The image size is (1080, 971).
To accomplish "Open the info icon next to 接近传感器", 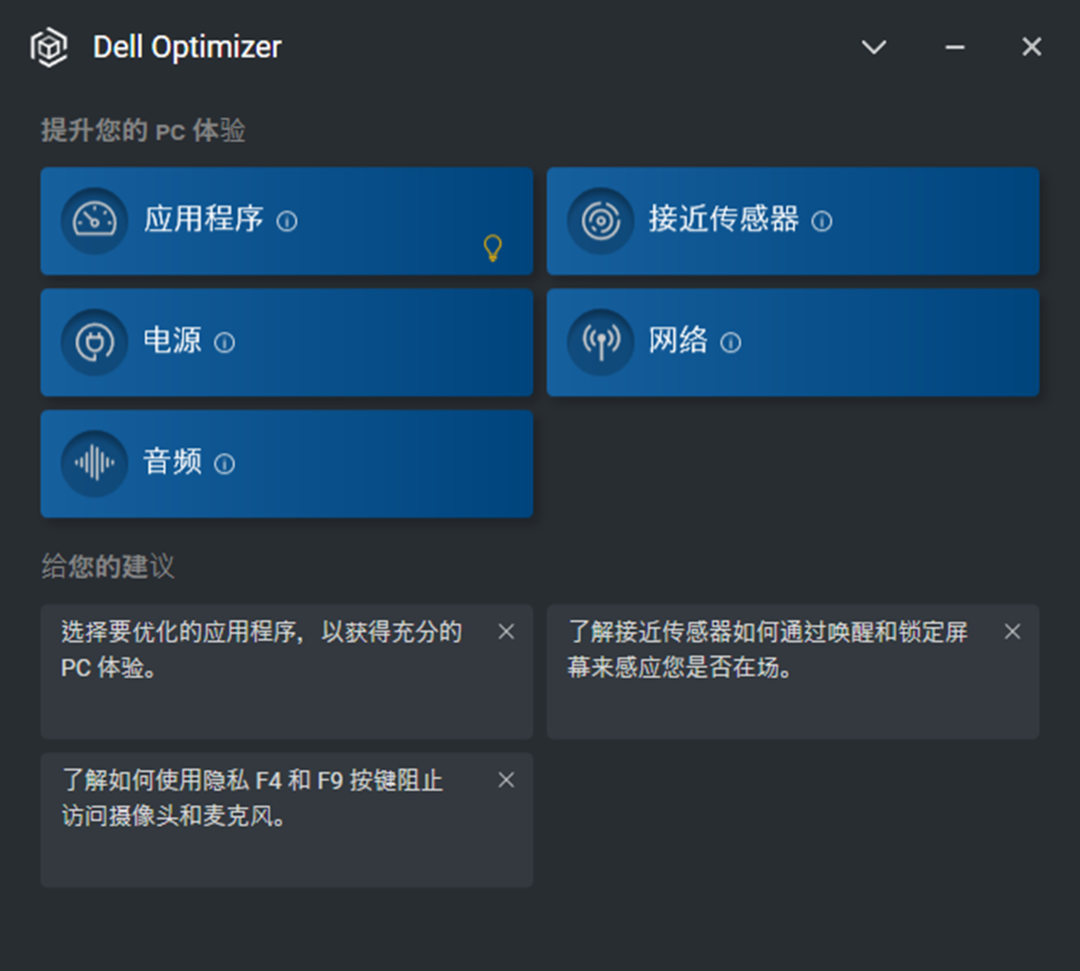I will (821, 222).
